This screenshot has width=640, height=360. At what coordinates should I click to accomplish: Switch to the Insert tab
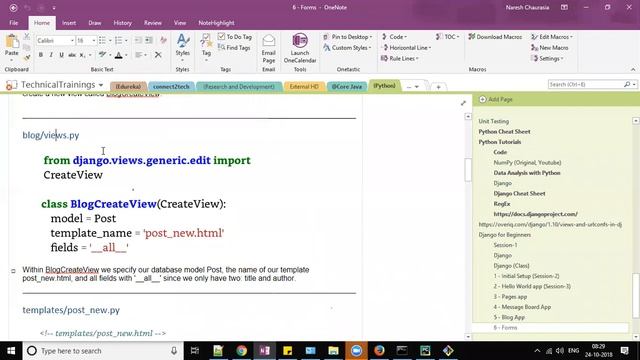point(69,23)
